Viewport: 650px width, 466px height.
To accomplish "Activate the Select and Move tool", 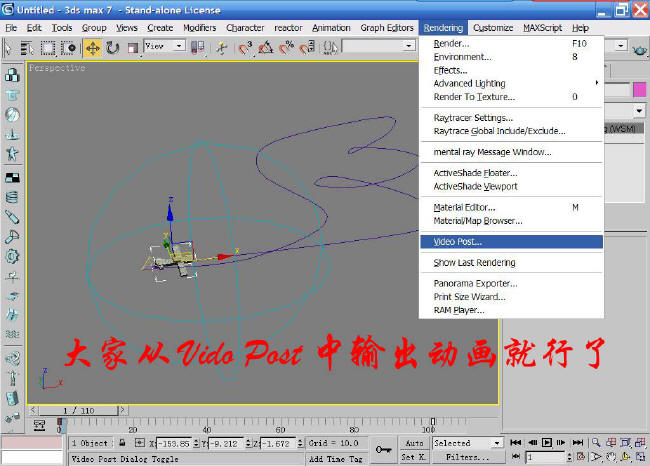I will pos(92,48).
